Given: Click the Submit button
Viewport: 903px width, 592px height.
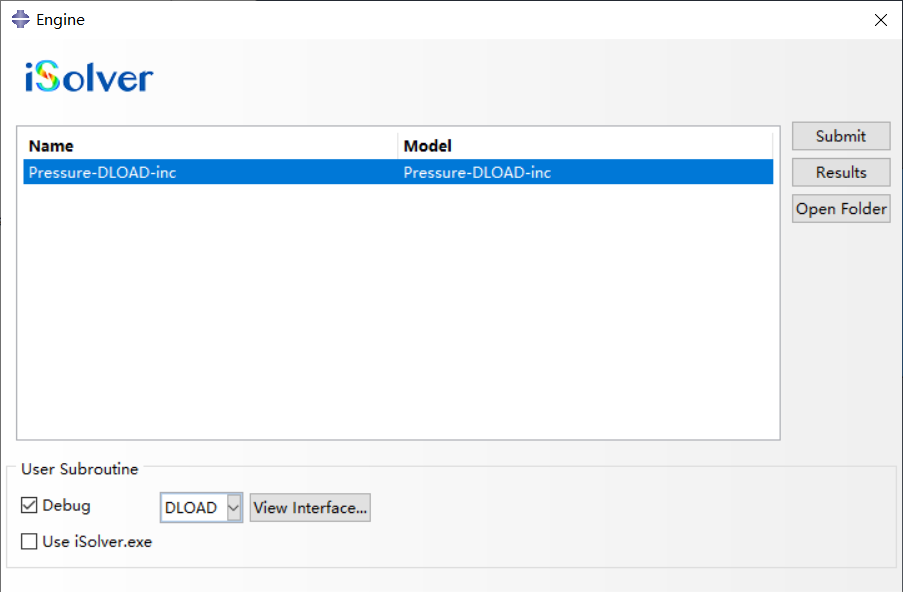Looking at the screenshot, I should pyautogui.click(x=841, y=136).
